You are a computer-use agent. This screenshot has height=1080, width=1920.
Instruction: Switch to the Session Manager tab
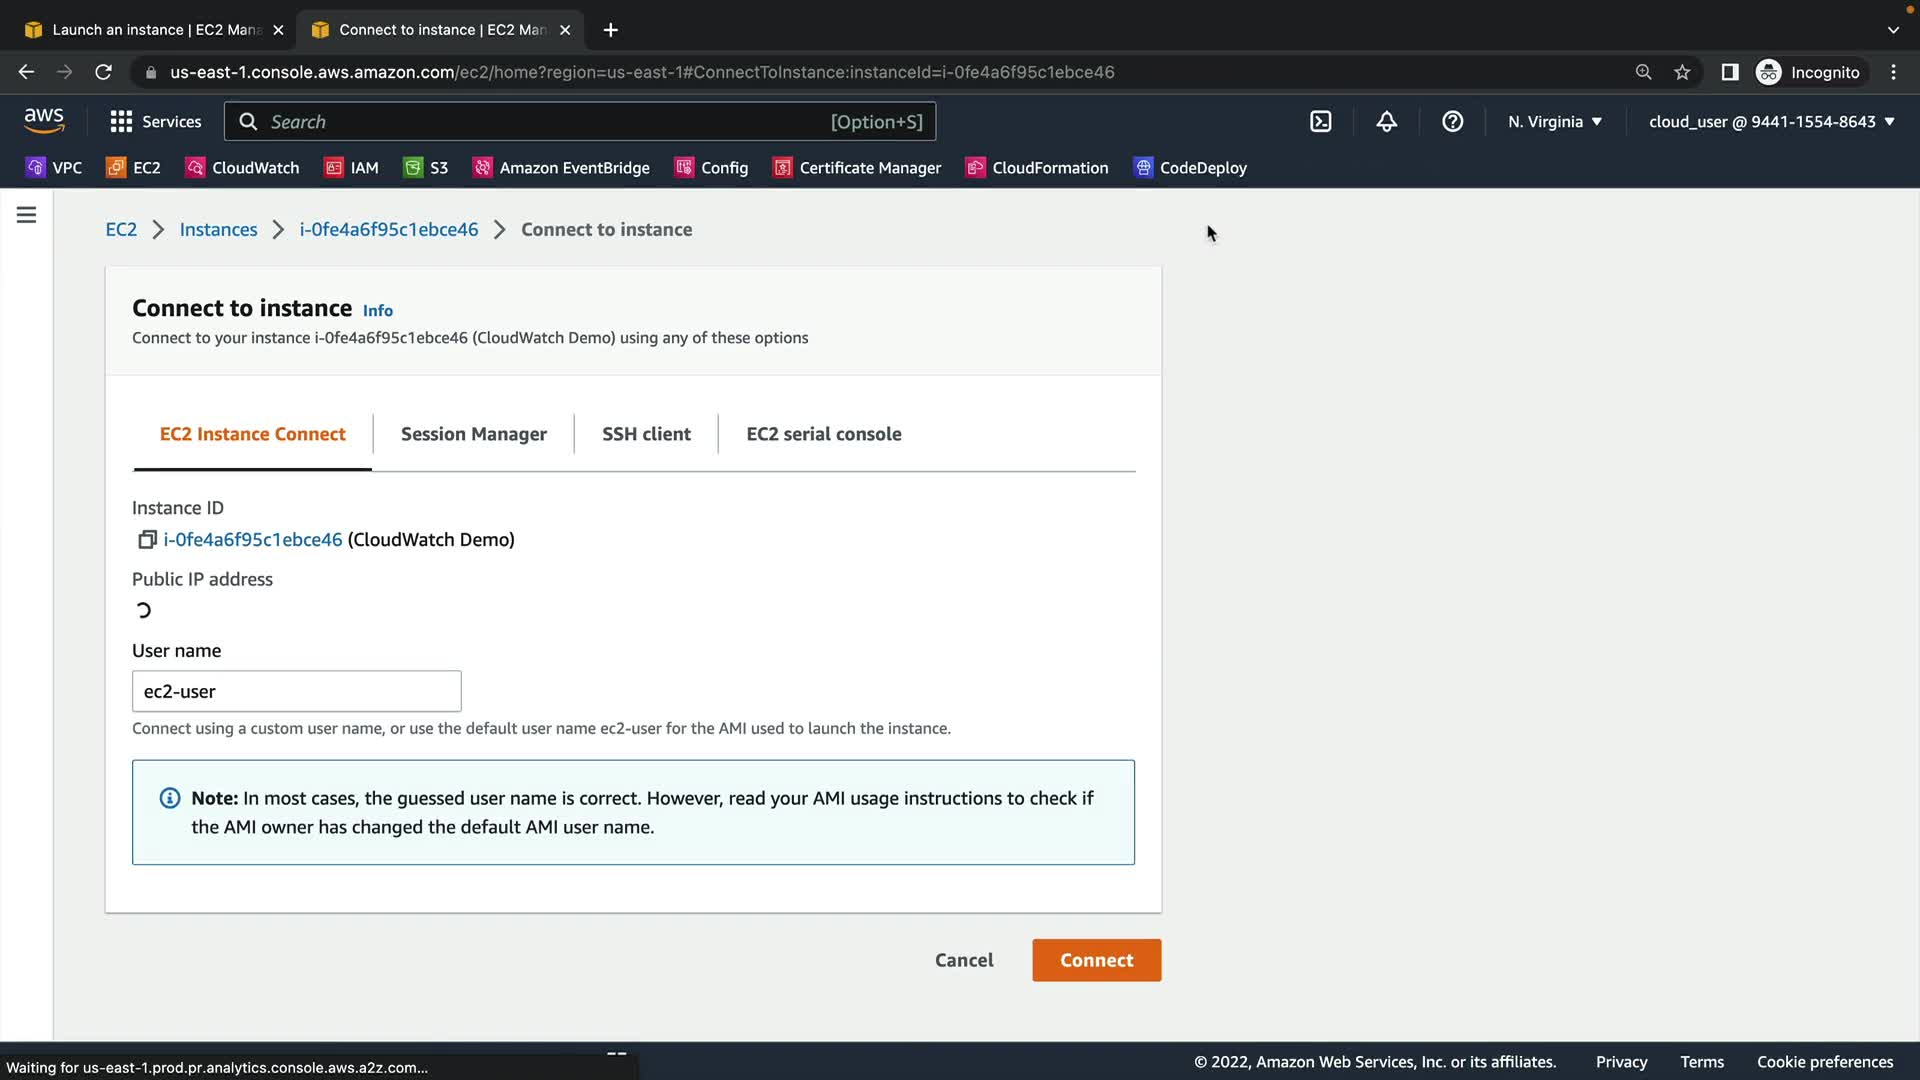pos(473,434)
